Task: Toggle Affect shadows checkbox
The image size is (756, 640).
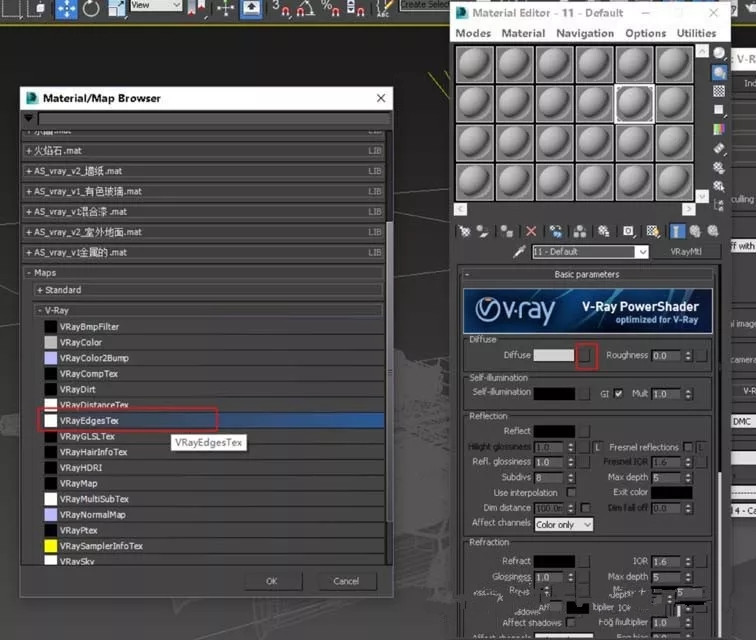Action: (571, 623)
